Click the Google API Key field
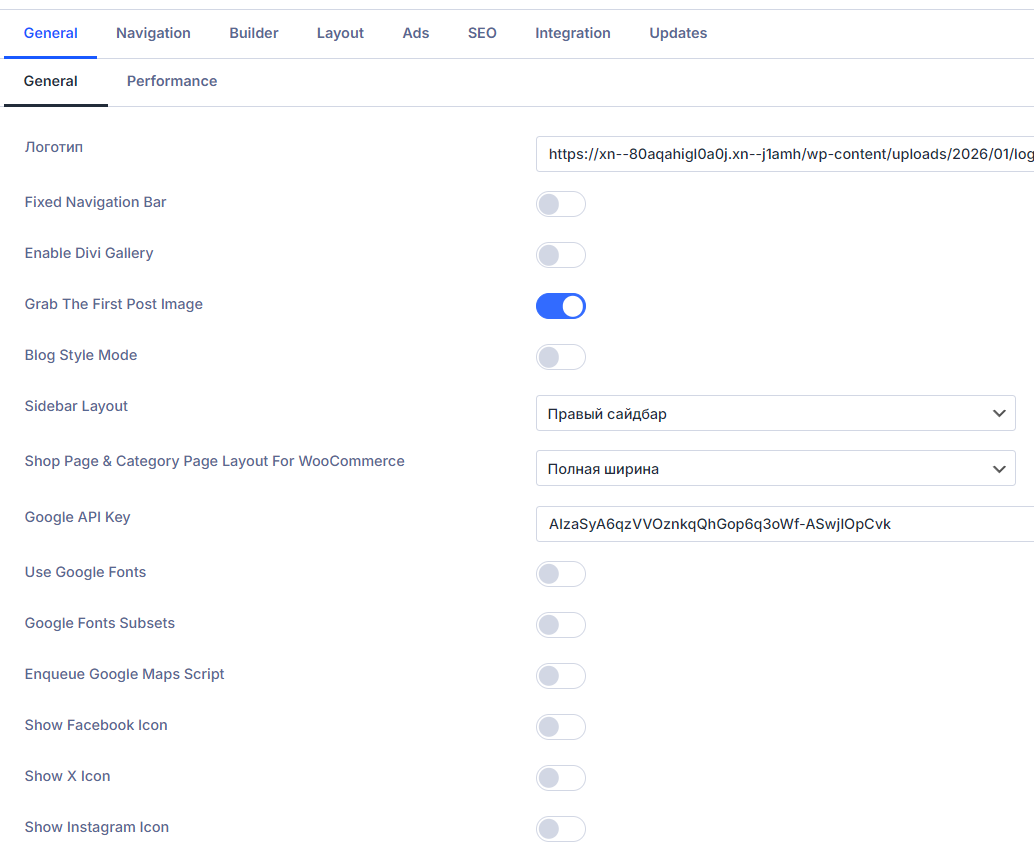 pos(785,524)
